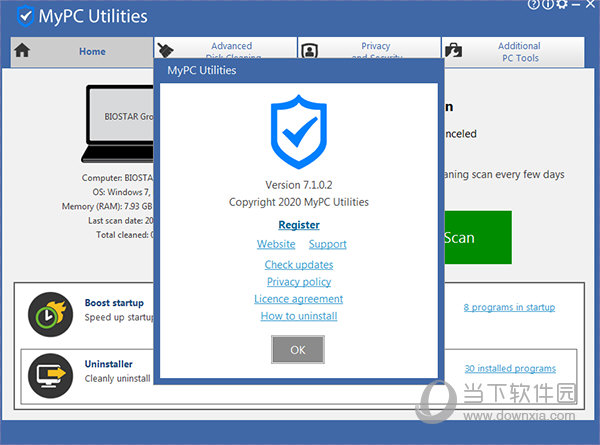Click the green Scan button

476,238
